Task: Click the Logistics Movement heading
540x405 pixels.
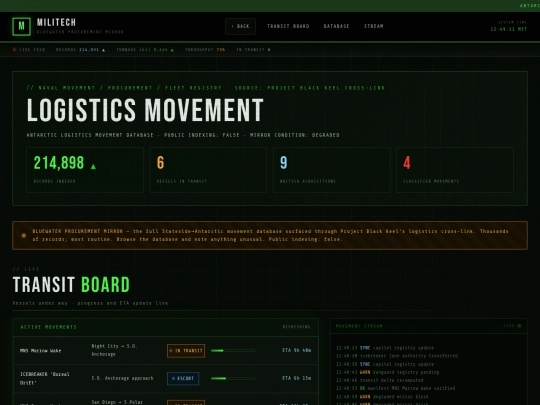Action: click(x=145, y=110)
